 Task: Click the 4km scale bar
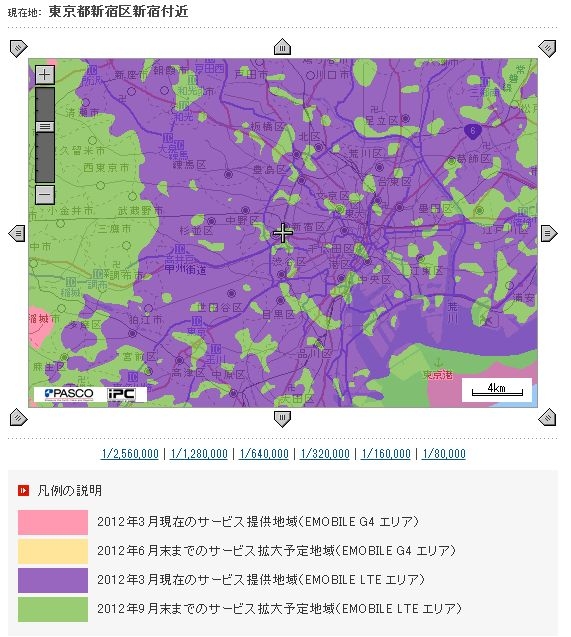pyautogui.click(x=497, y=390)
